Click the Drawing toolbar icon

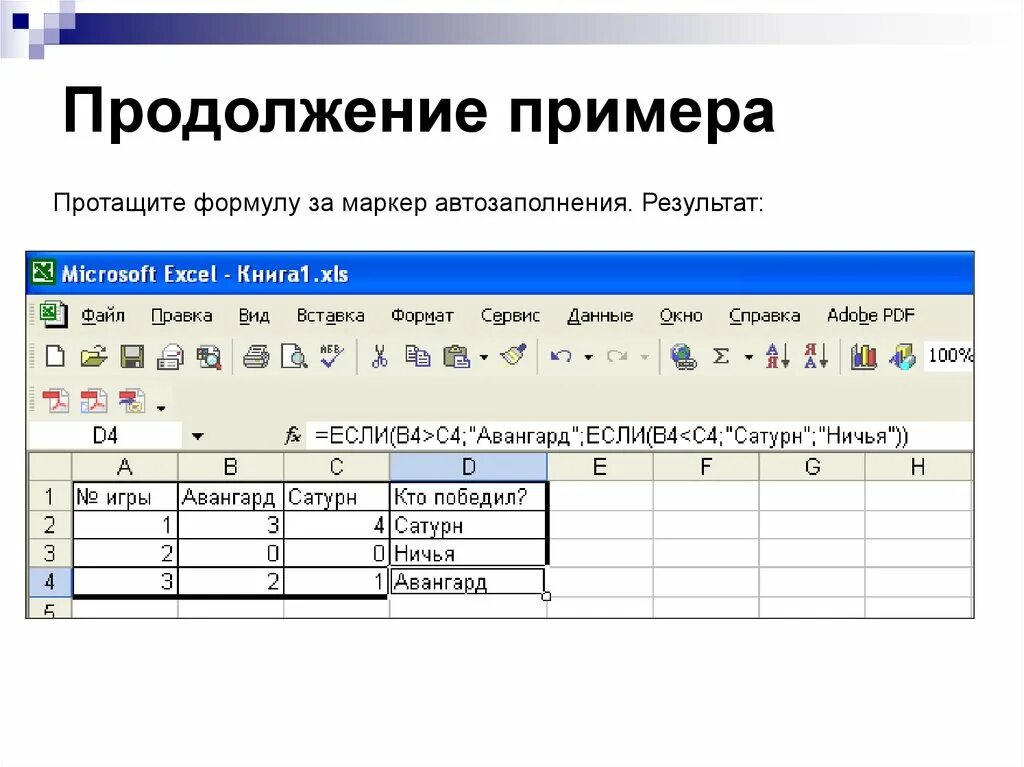click(x=903, y=357)
